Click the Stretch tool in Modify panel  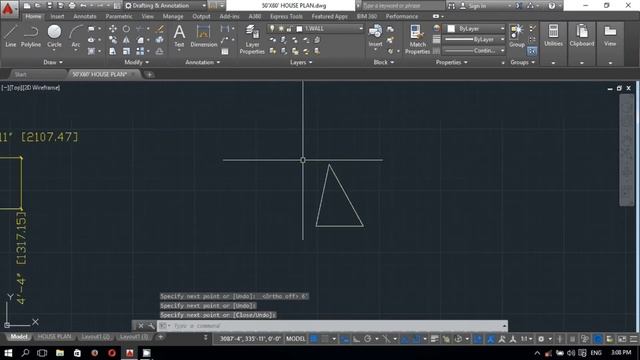(113, 51)
